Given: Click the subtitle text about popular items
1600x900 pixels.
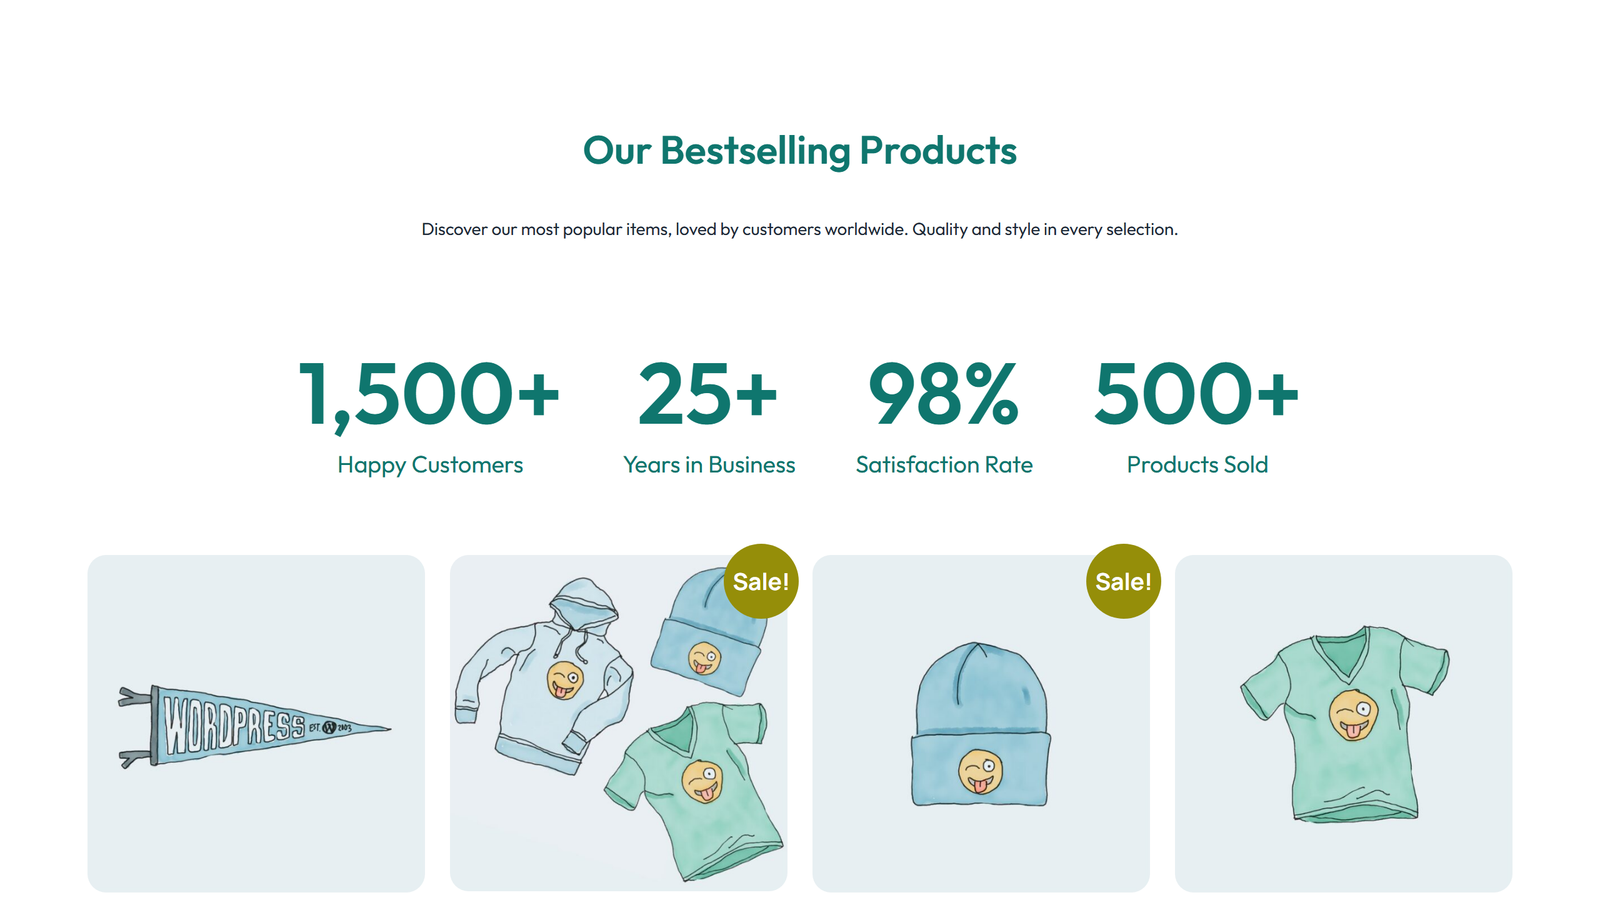Looking at the screenshot, I should (x=800, y=229).
